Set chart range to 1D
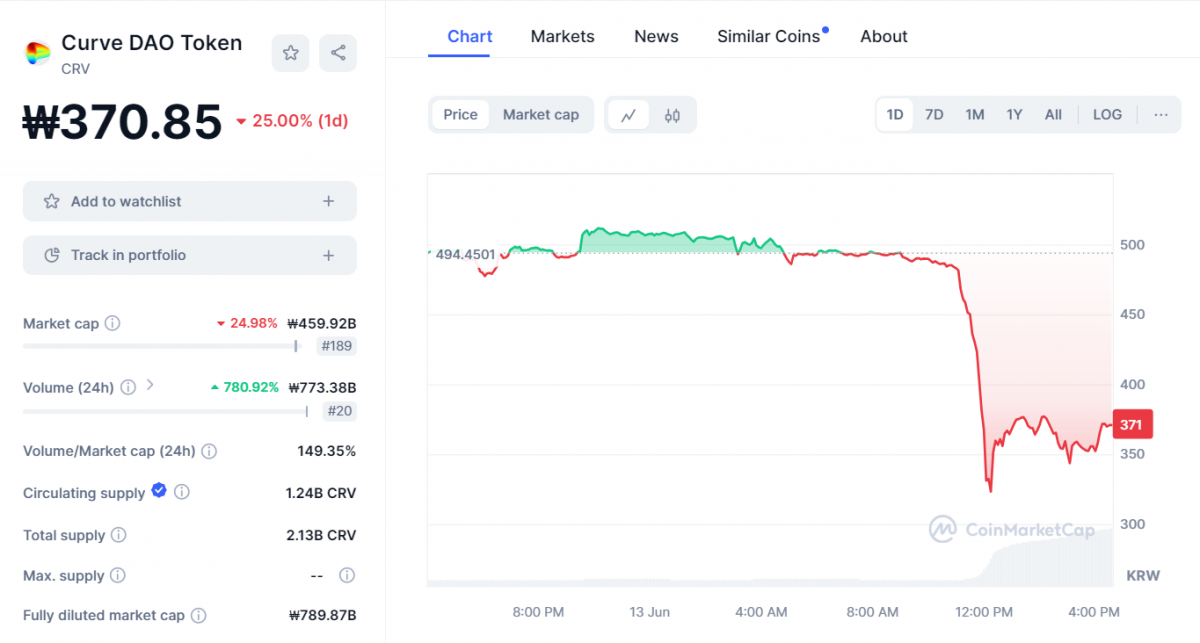This screenshot has height=643, width=1200. pyautogui.click(x=895, y=115)
